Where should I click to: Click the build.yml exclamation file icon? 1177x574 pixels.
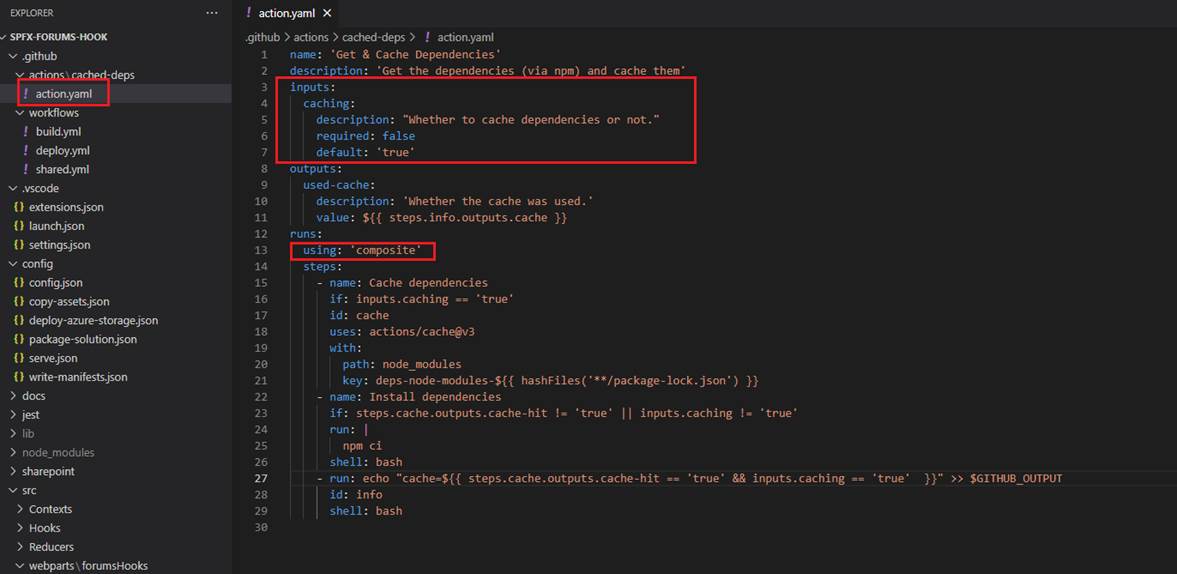[x=26, y=132]
